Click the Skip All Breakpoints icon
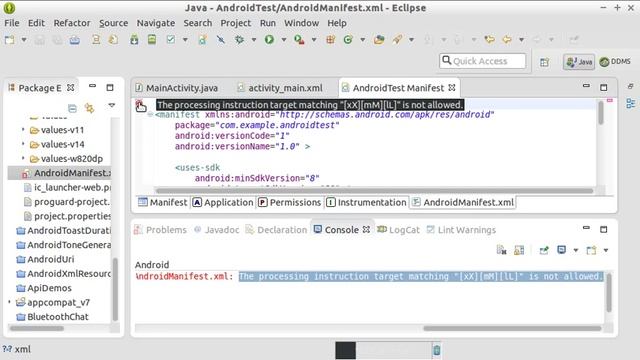The height and width of the screenshot is (360, 640). pyautogui.click(x=221, y=40)
